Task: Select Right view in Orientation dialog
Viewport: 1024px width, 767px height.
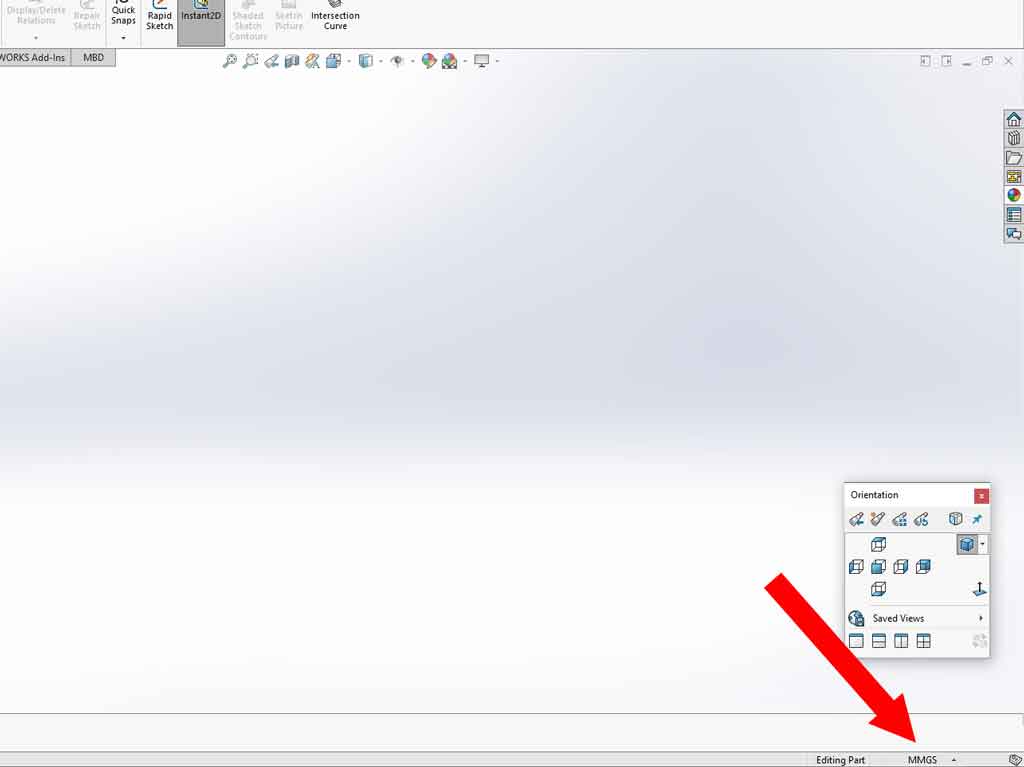Action: (901, 566)
